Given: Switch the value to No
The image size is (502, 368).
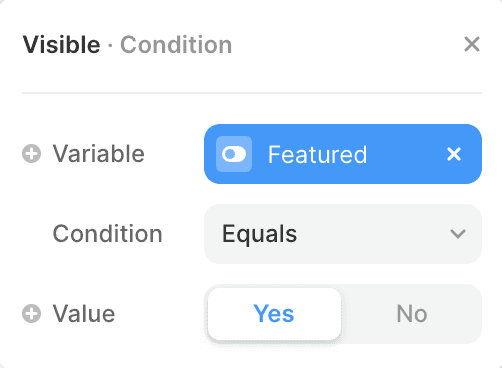Looking at the screenshot, I should coord(412,314).
